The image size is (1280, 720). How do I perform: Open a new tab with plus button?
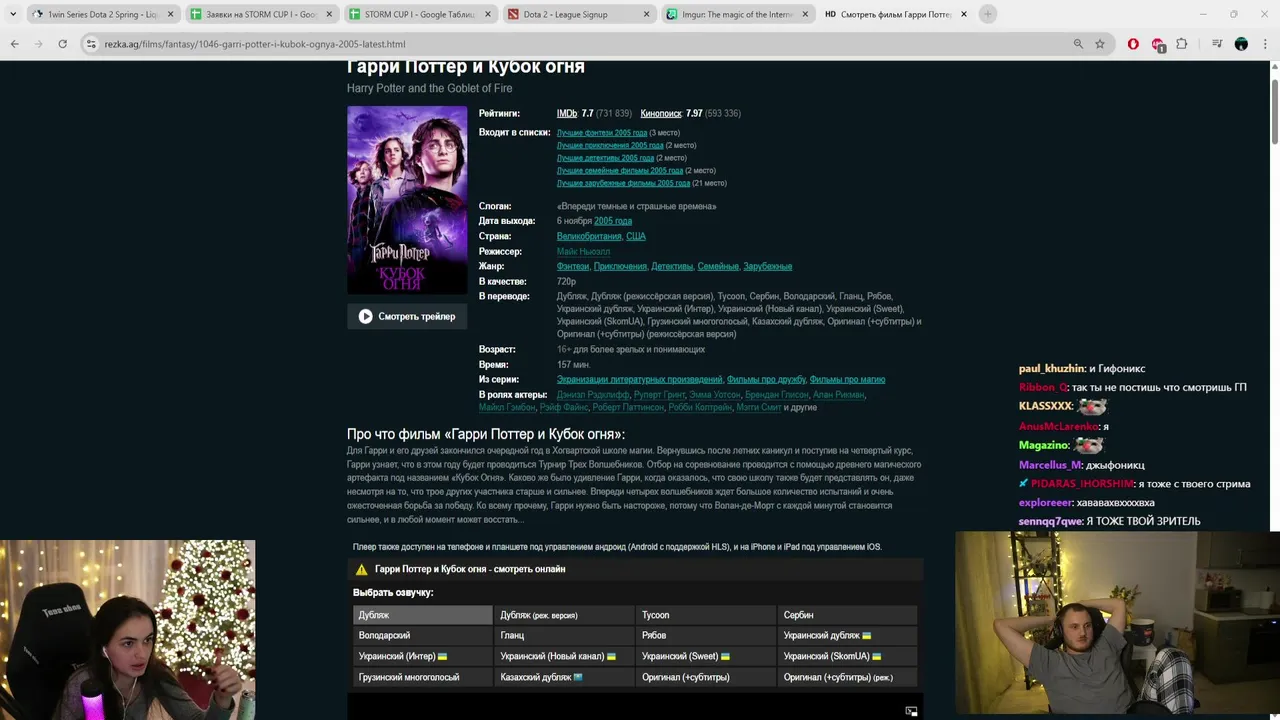987,14
